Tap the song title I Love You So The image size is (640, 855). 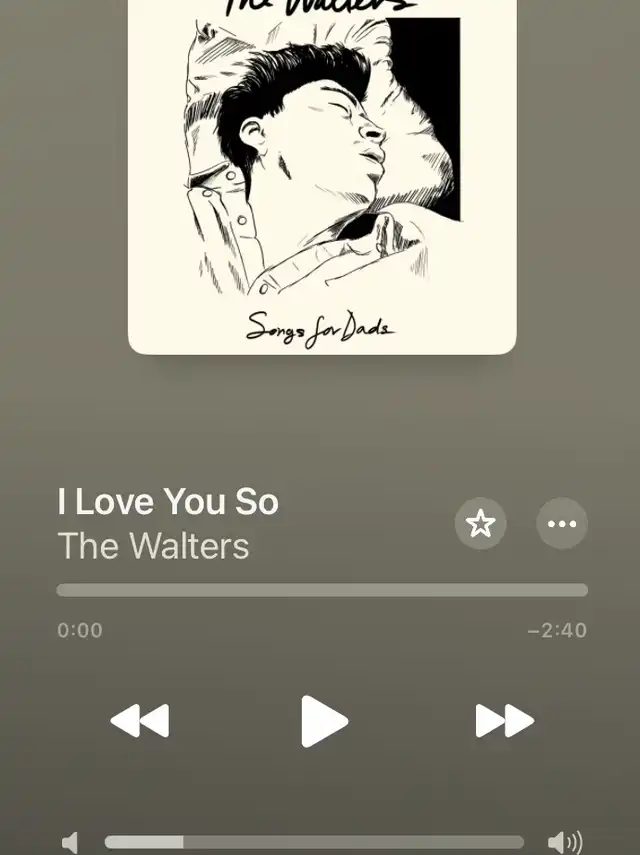(168, 501)
